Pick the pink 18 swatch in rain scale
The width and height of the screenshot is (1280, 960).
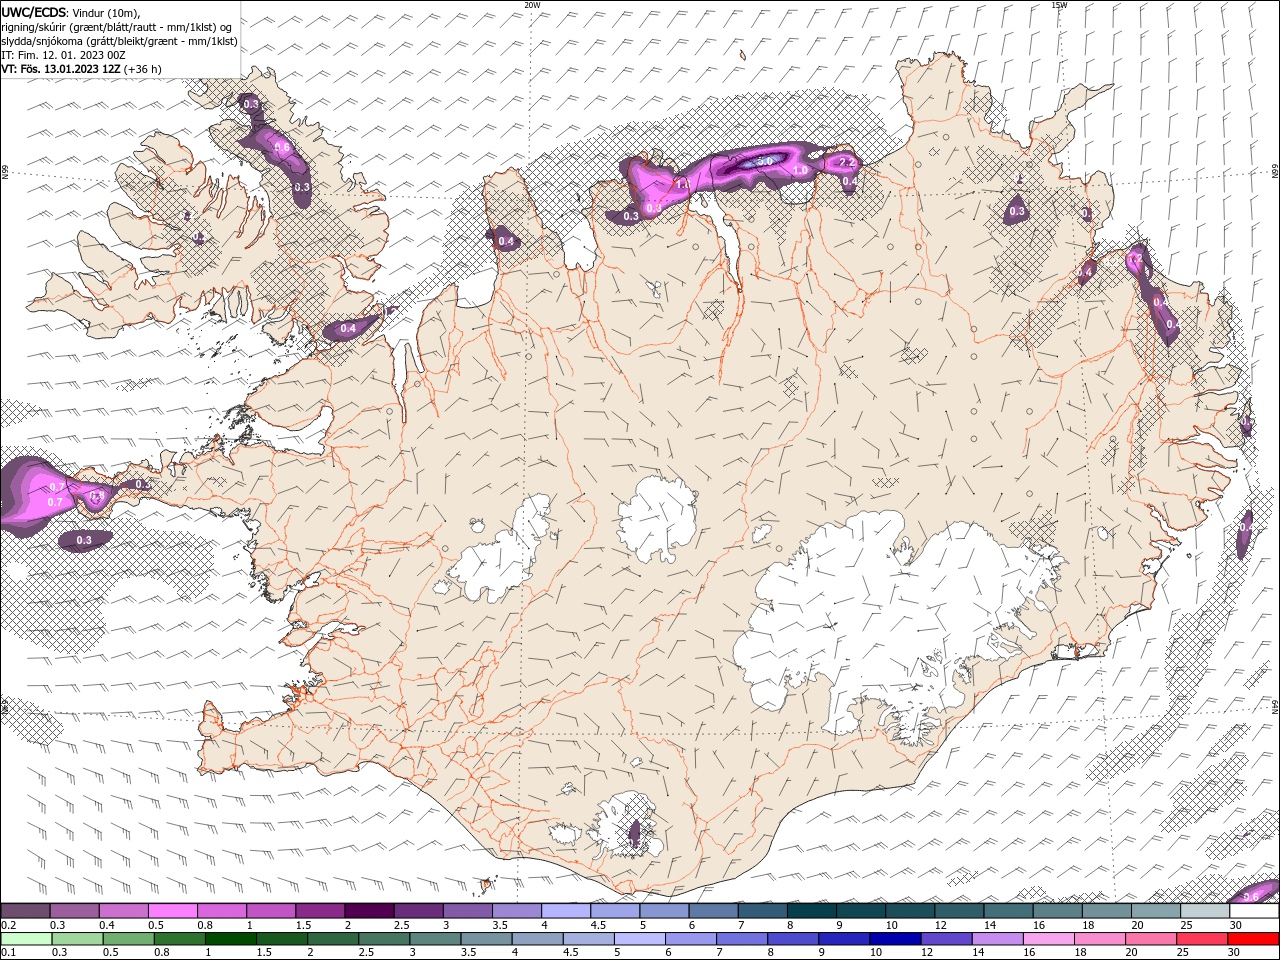(1100, 939)
